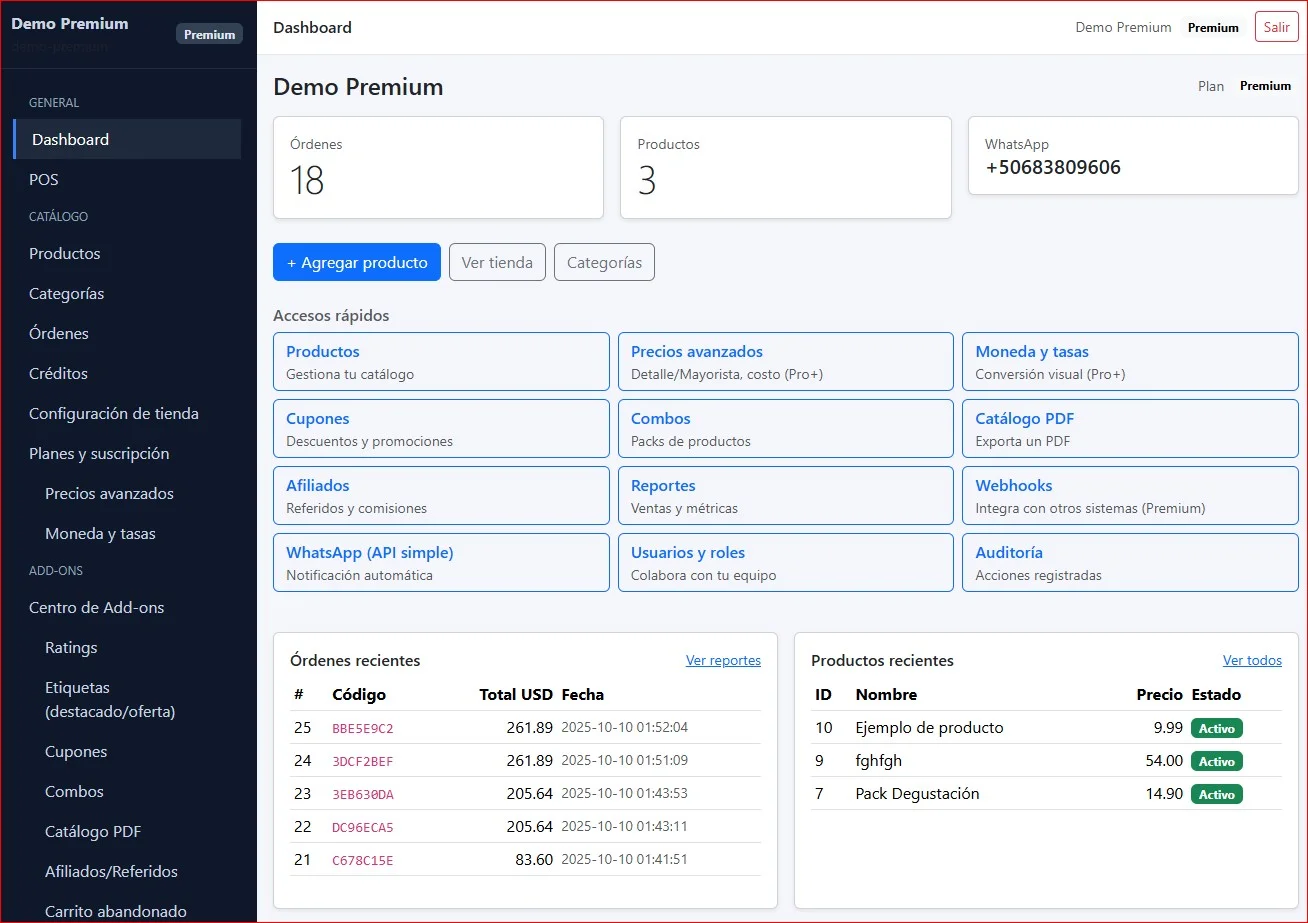Open the WhatsApp (API simple) card
The image size is (1308, 923).
[441, 562]
